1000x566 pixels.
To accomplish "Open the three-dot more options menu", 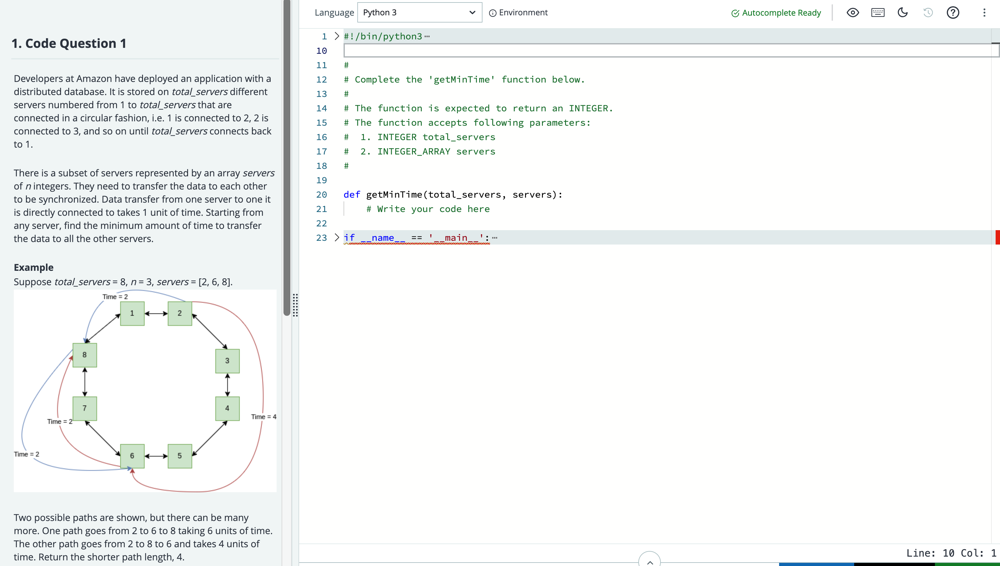I will tap(984, 13).
